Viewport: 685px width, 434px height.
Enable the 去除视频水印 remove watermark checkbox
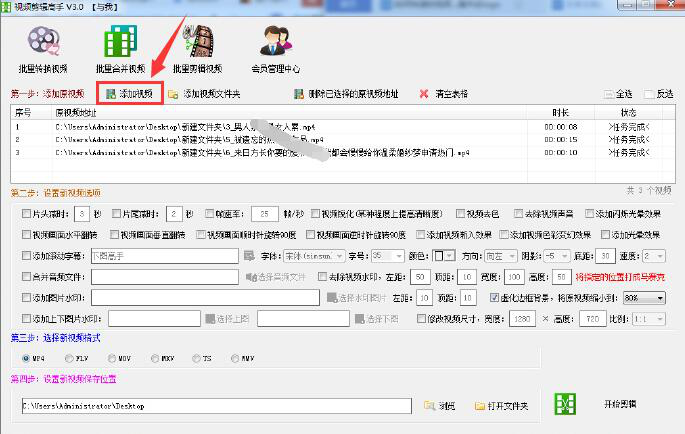click(322, 277)
